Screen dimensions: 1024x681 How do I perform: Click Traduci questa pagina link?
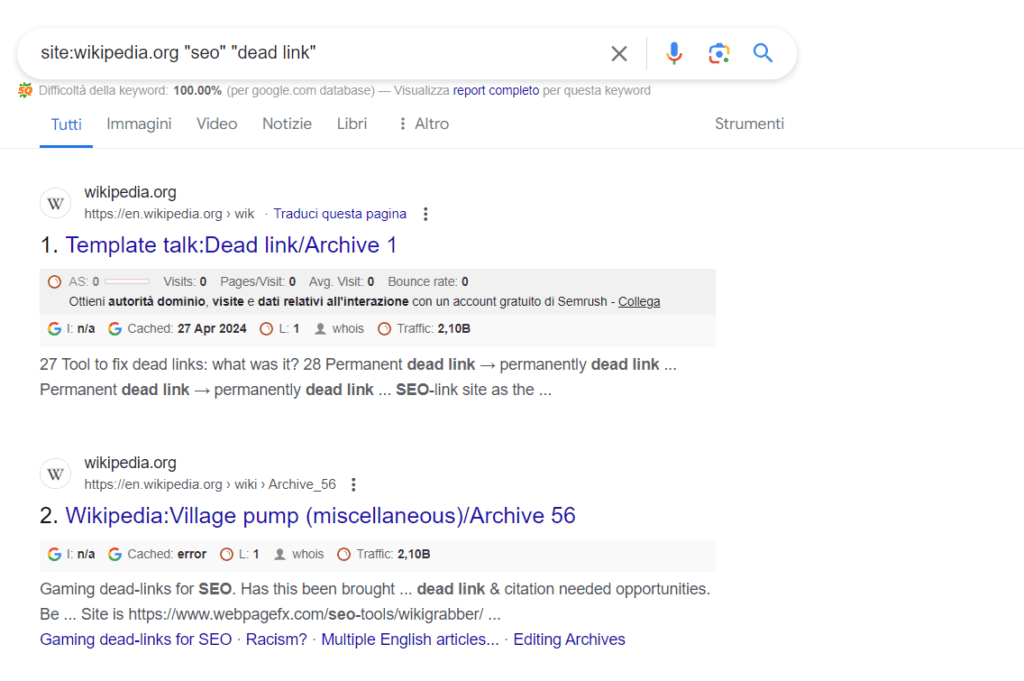tap(340, 214)
